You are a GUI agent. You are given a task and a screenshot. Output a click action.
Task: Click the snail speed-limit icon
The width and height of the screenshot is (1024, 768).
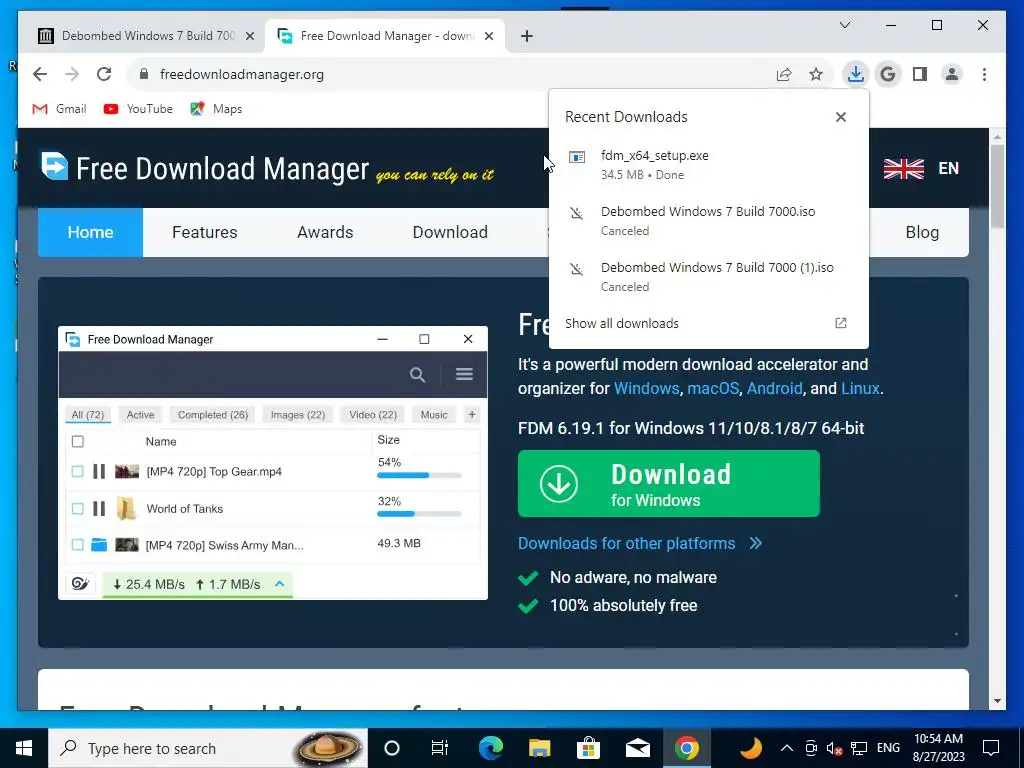pos(80,584)
